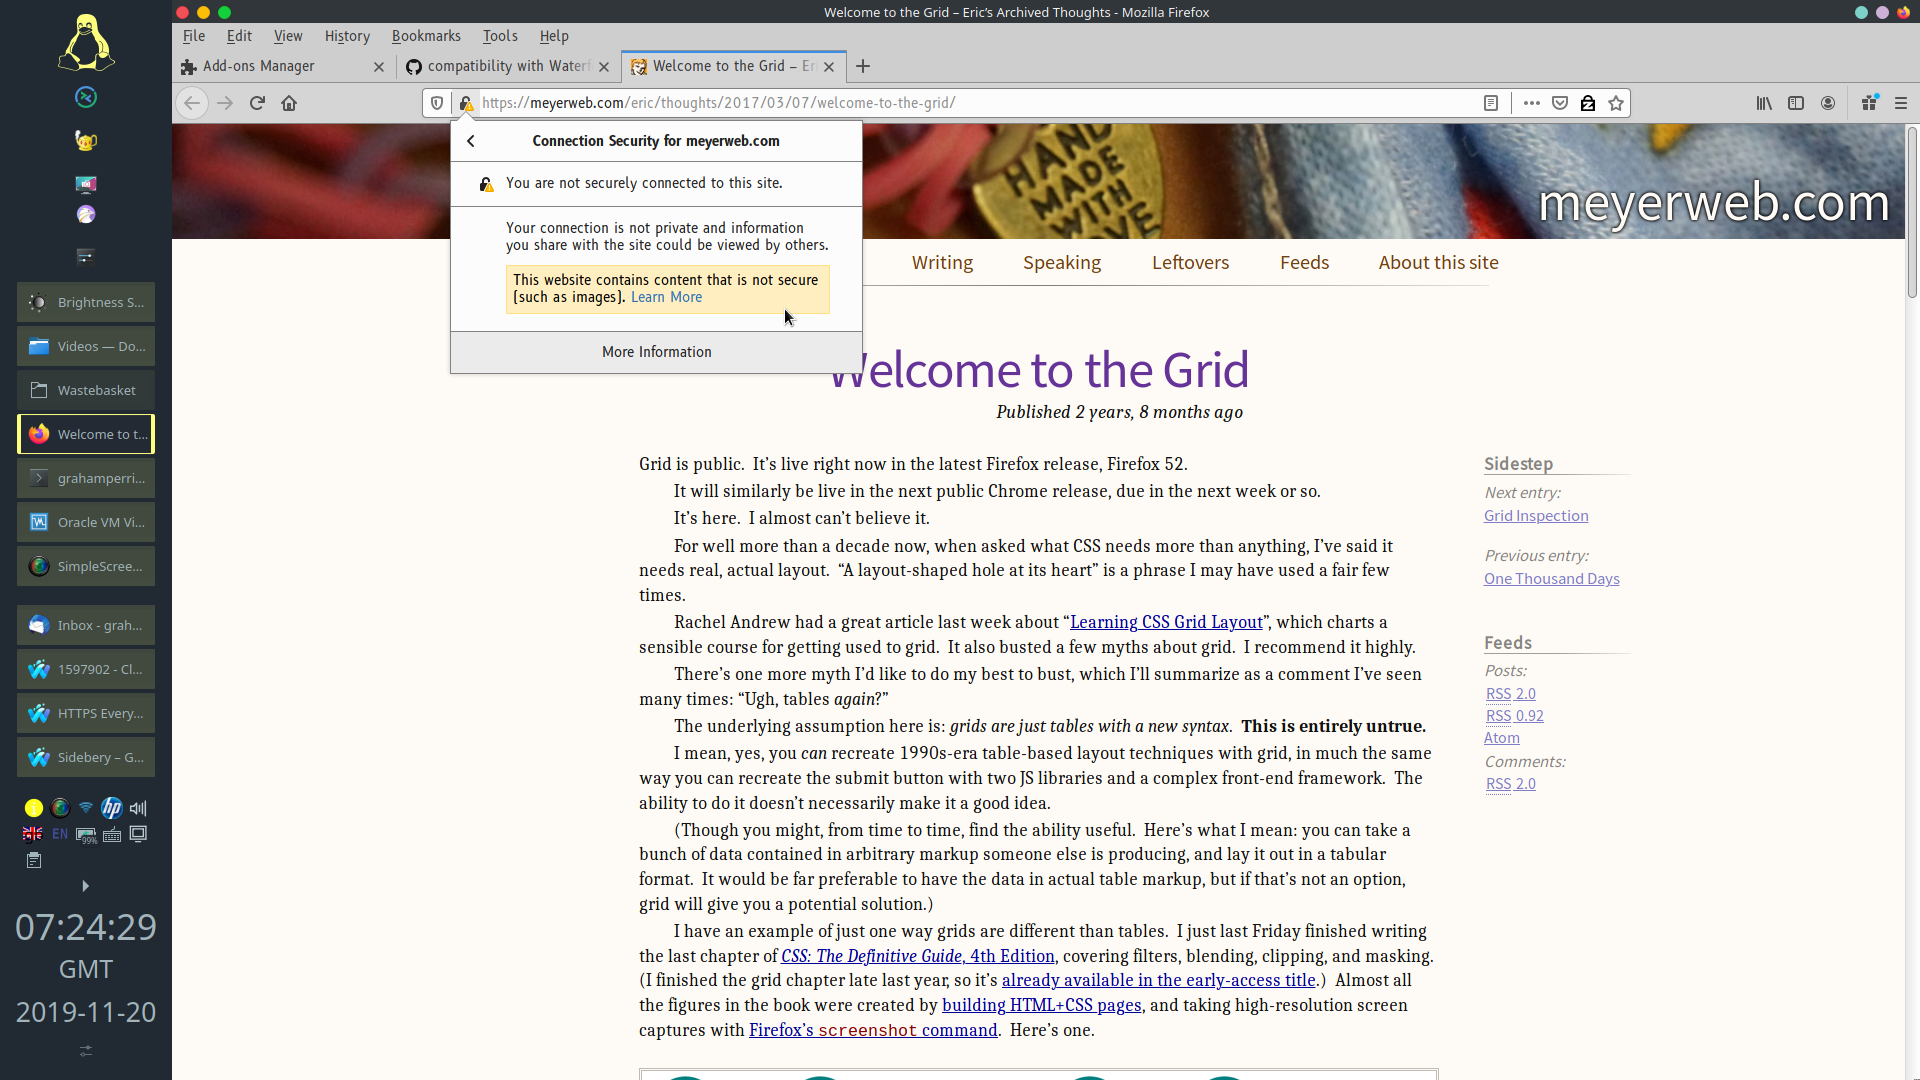Close the Add-ons Manager tab

click(378, 67)
